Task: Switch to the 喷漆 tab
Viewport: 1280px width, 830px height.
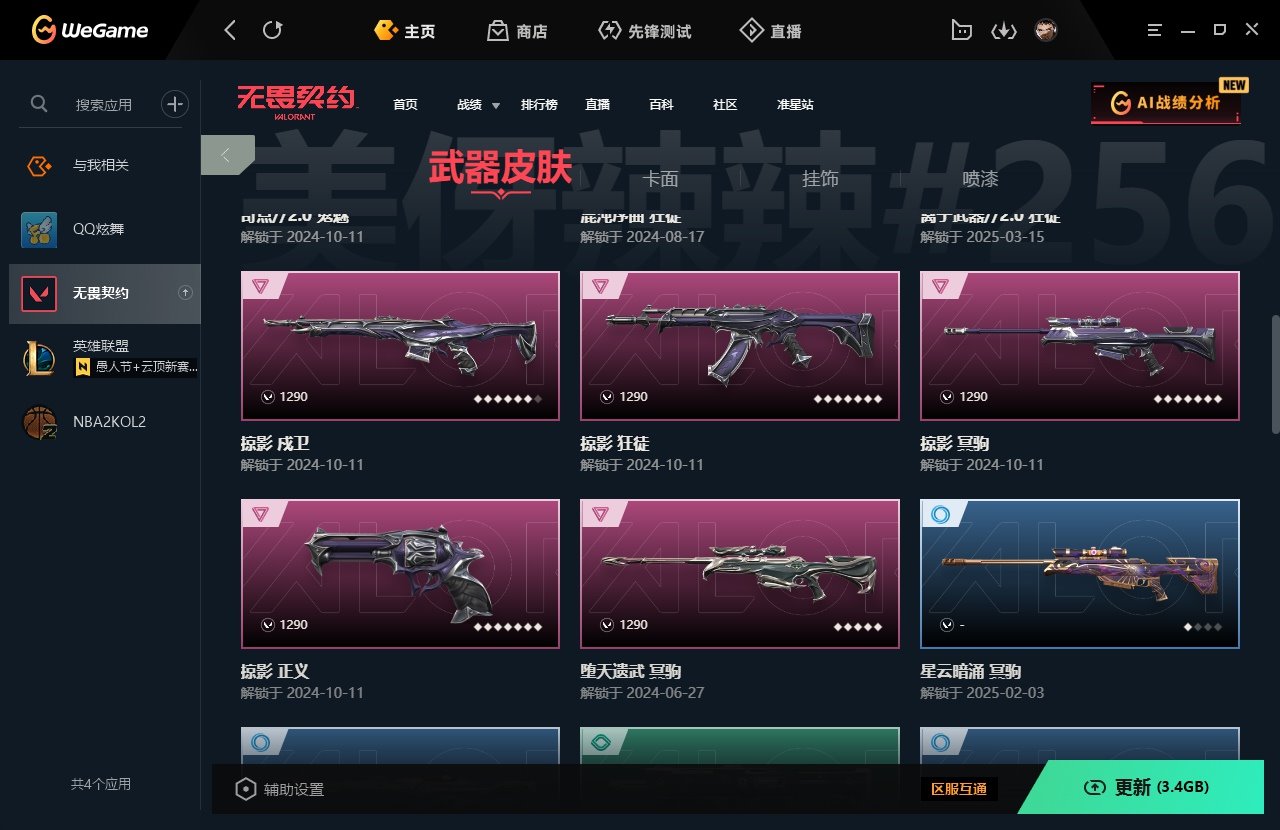Action: 980,179
